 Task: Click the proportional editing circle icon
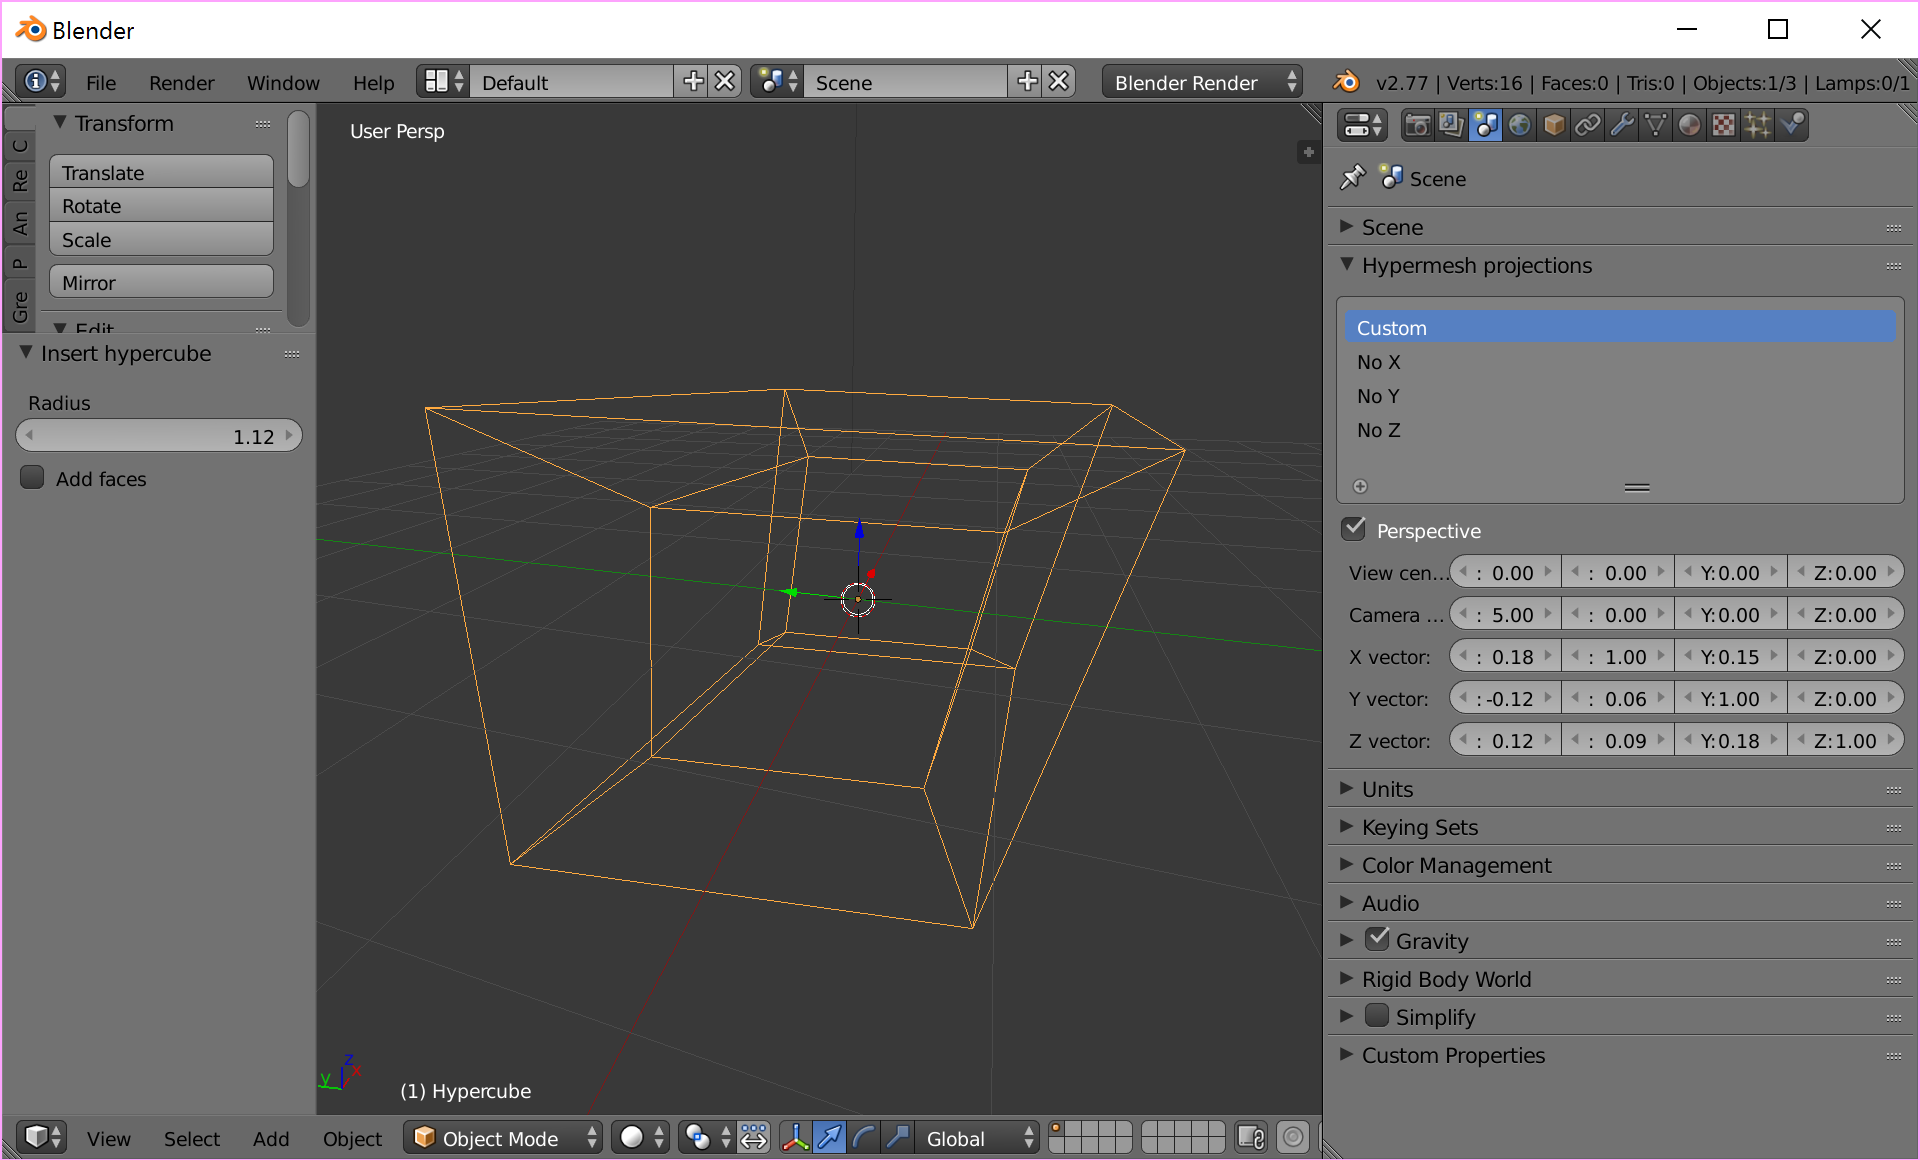click(1293, 1138)
